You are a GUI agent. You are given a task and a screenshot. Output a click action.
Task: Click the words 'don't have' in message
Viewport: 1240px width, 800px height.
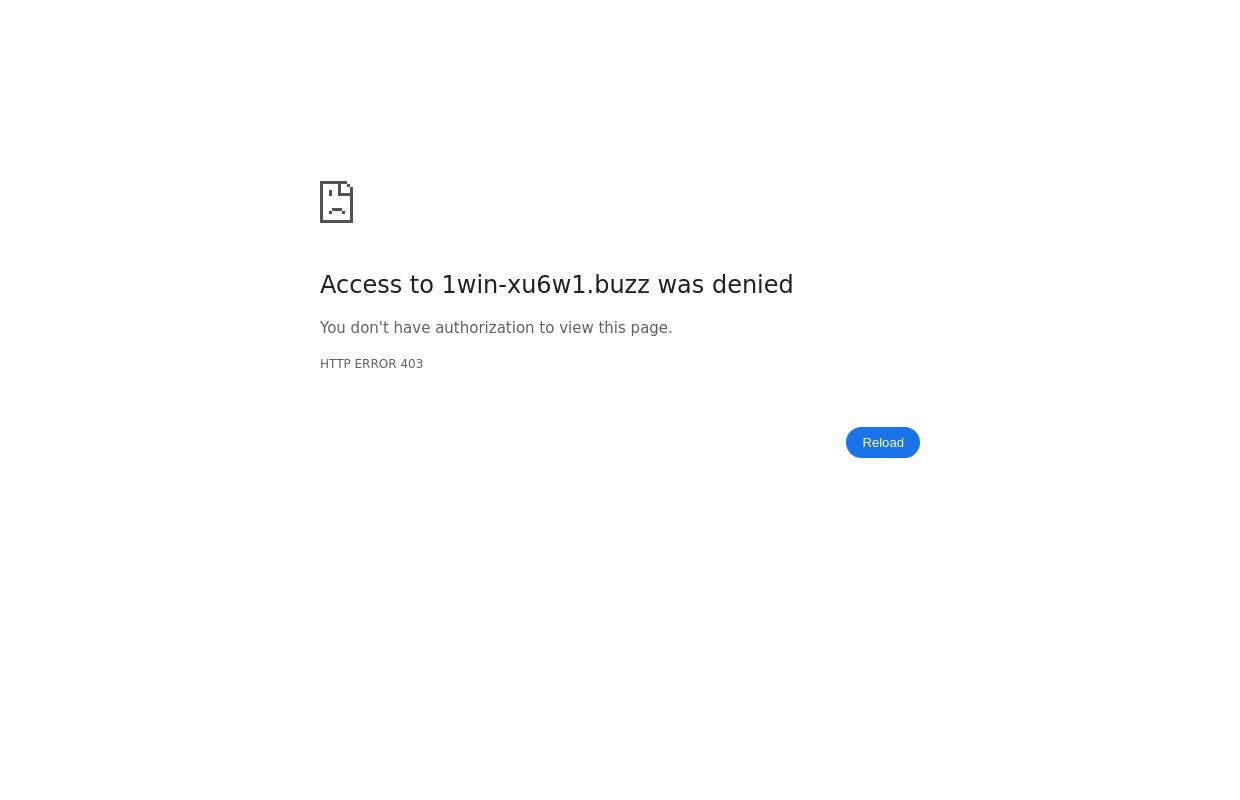[390, 328]
